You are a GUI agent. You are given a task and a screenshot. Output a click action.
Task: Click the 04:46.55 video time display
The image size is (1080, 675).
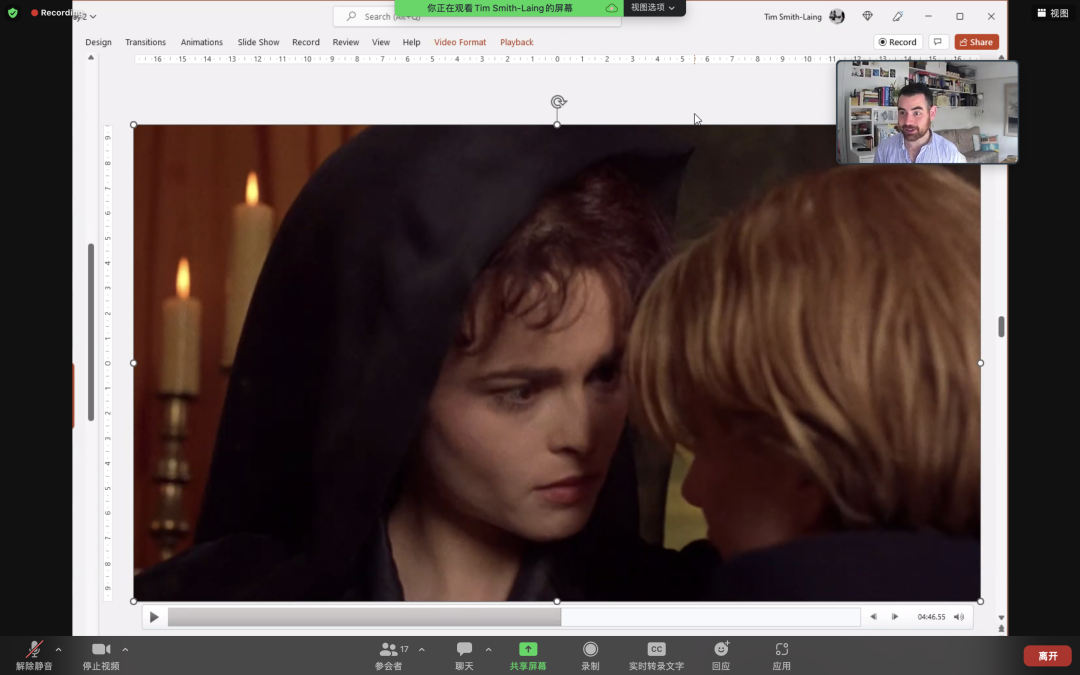(x=931, y=617)
